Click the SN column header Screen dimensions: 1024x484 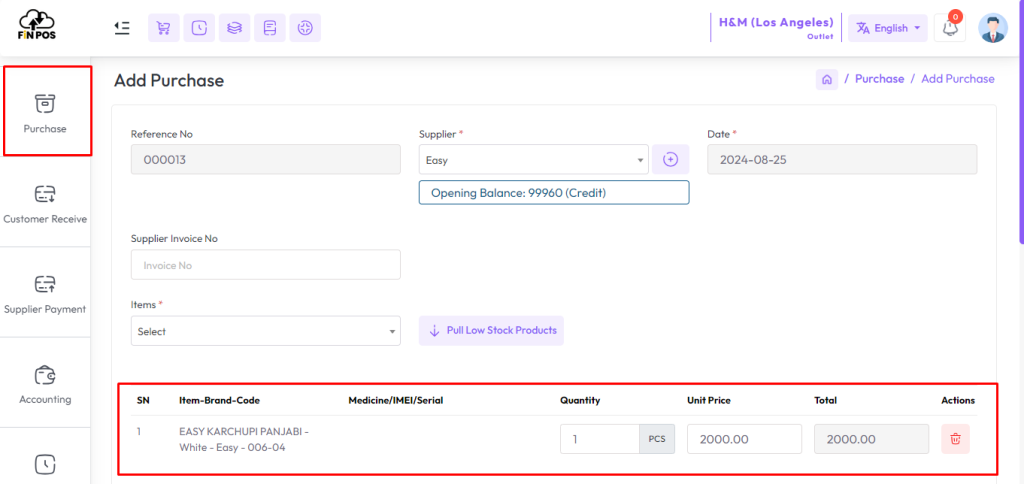click(143, 400)
